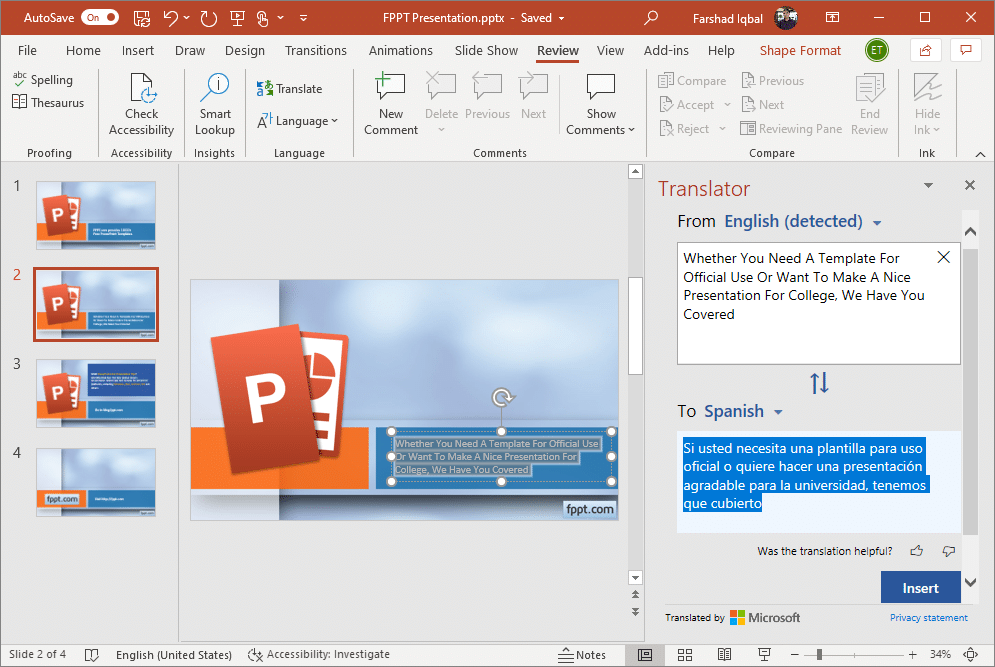Click the Translate button in ribbon
This screenshot has width=995, height=667.
click(x=289, y=89)
